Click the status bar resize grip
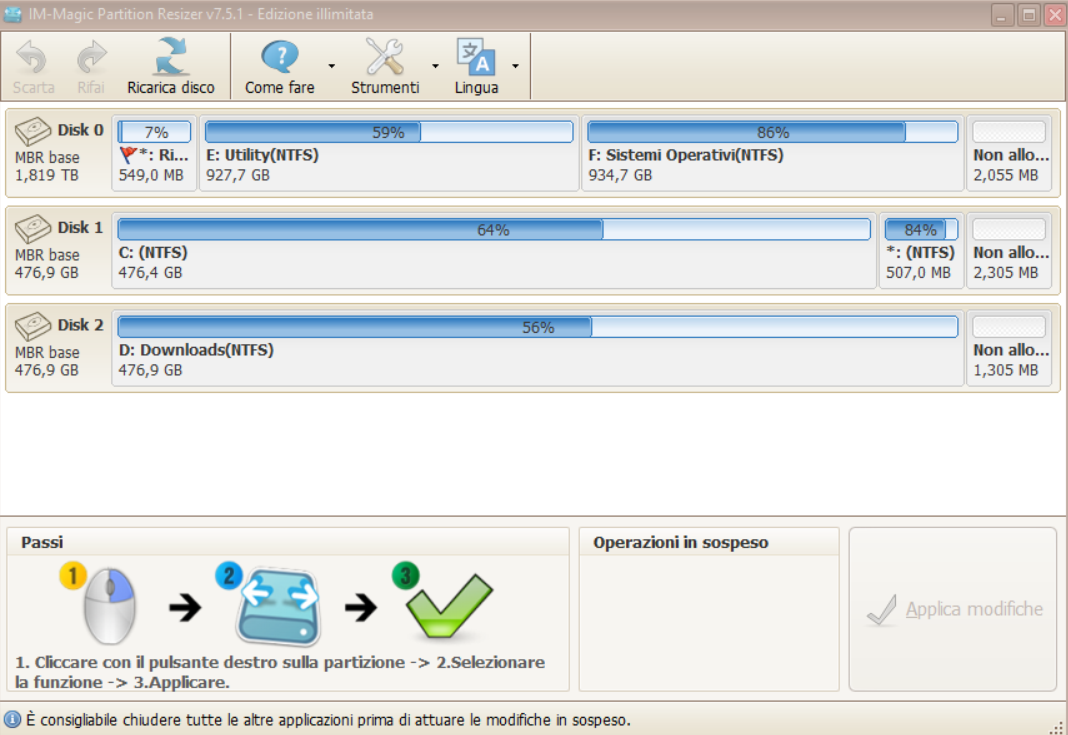Screen dimensions: 1068x735 pyautogui.click(x=1057, y=727)
